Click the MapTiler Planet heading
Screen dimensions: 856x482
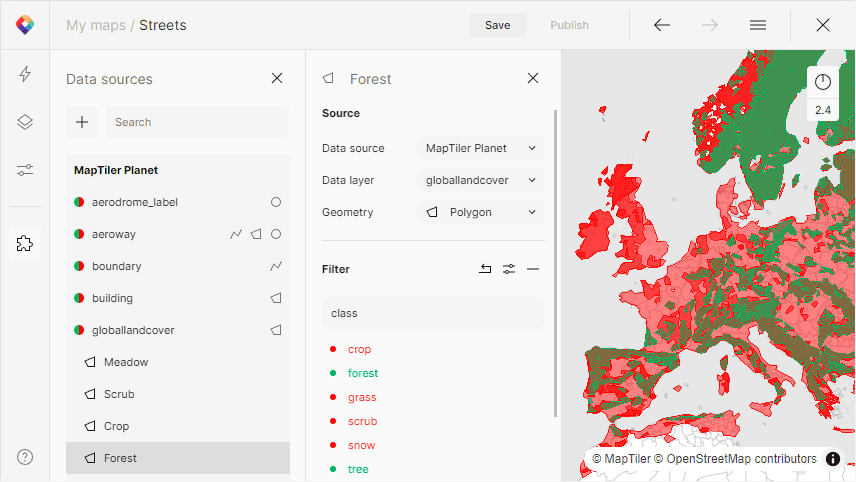coord(116,170)
